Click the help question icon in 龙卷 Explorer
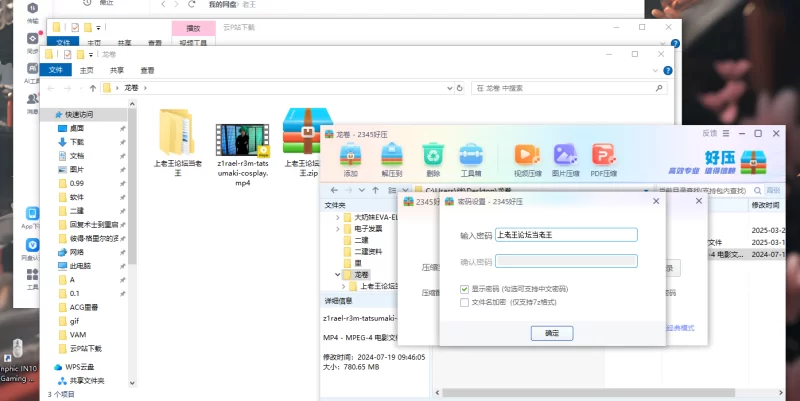The height and width of the screenshot is (401, 800). point(667,70)
